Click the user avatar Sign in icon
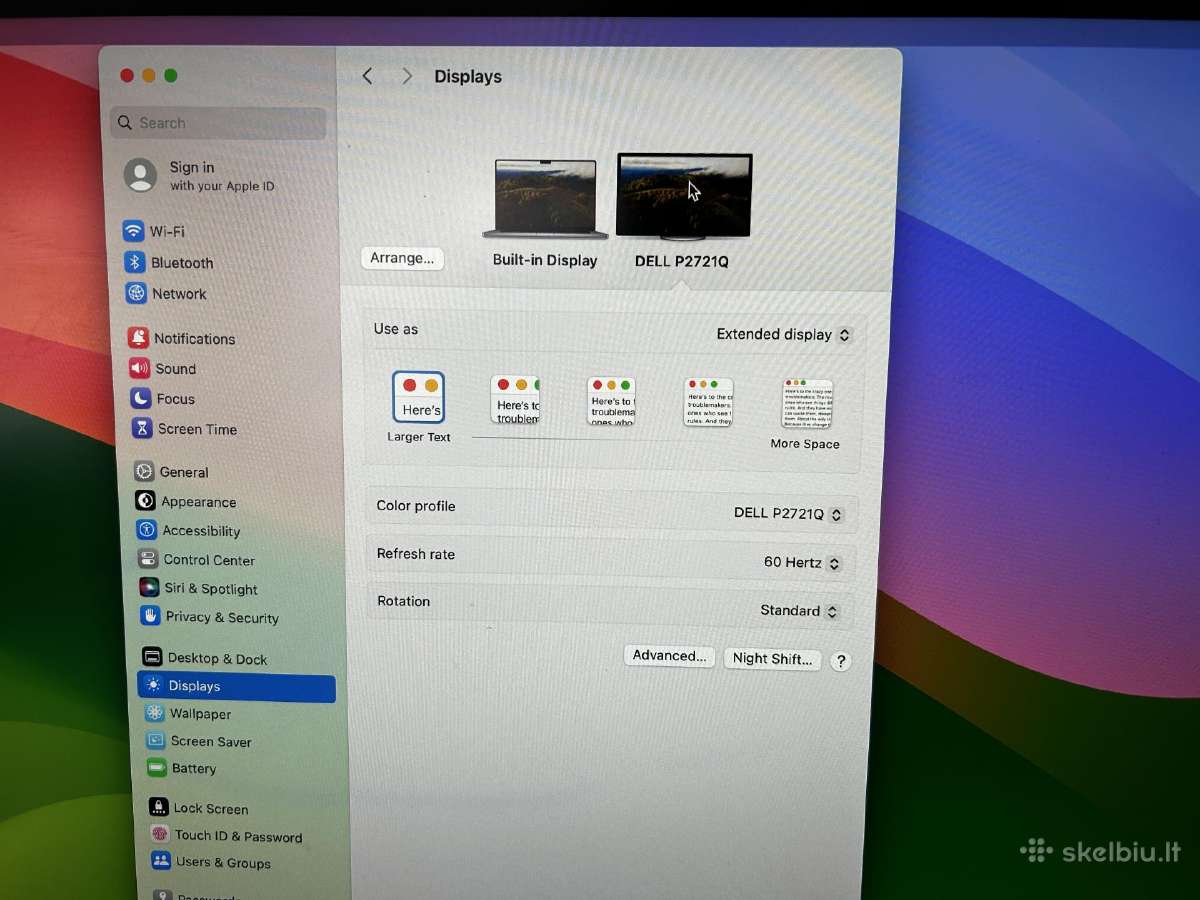This screenshot has height=900, width=1200. click(140, 175)
